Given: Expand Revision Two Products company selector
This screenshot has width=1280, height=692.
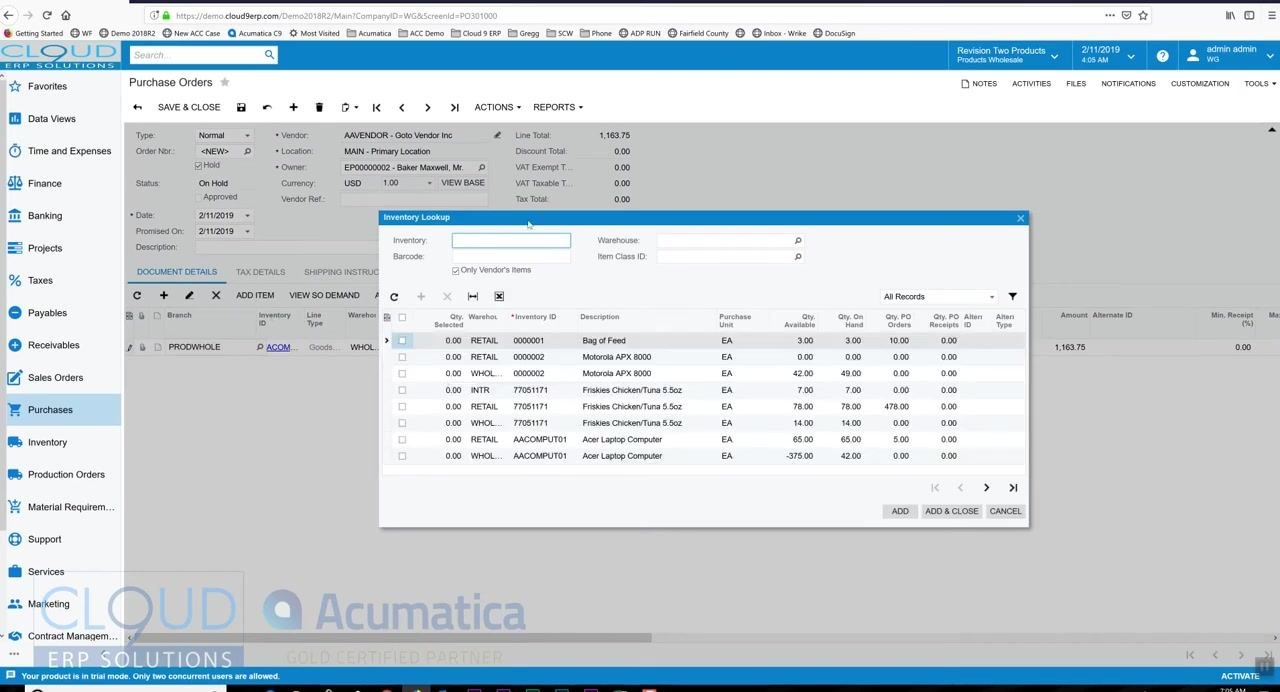Looking at the screenshot, I should point(1008,55).
